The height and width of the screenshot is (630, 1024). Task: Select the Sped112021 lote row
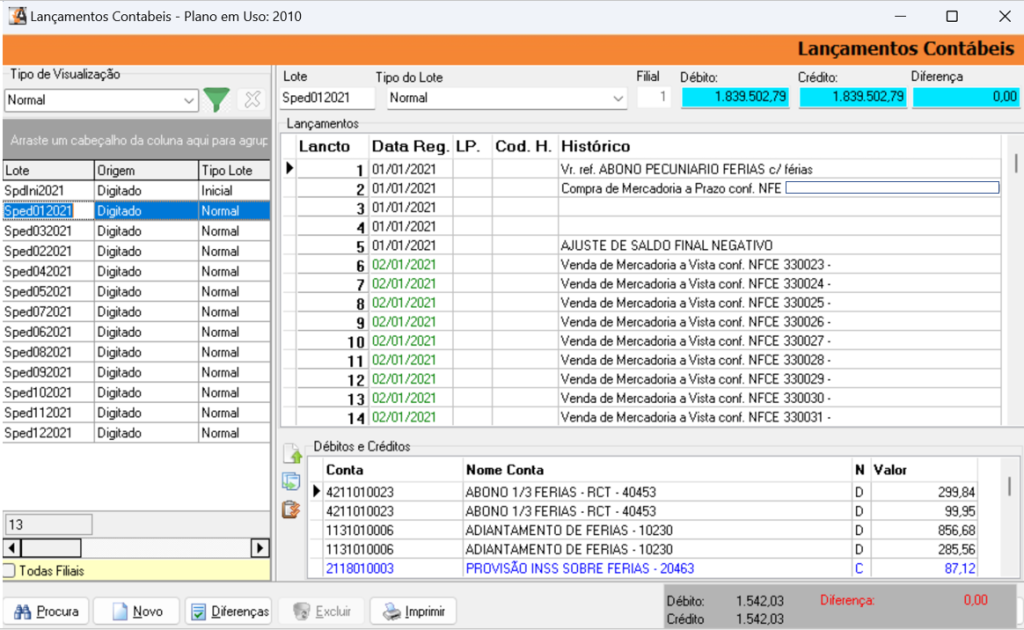click(136, 413)
